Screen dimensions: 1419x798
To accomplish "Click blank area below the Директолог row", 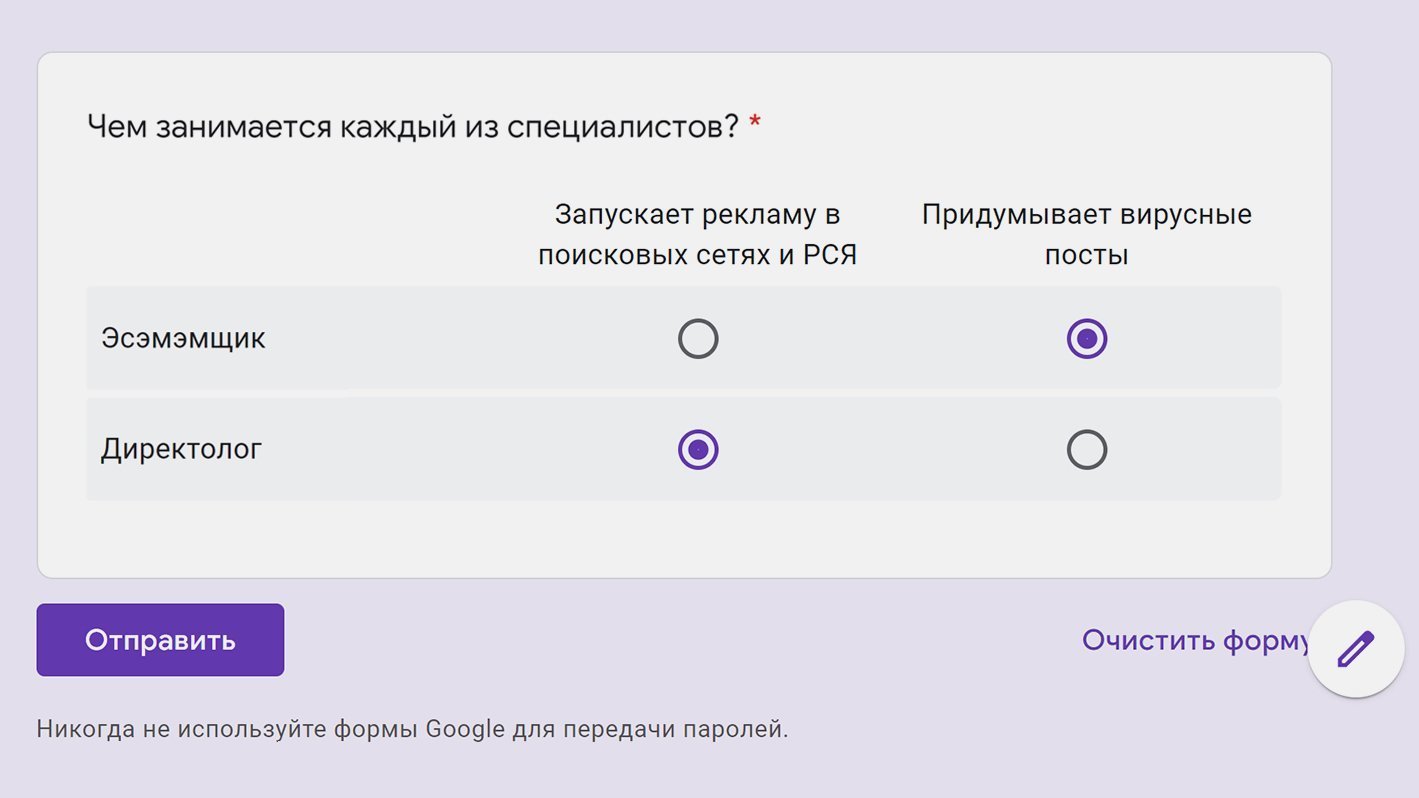I will (684, 538).
